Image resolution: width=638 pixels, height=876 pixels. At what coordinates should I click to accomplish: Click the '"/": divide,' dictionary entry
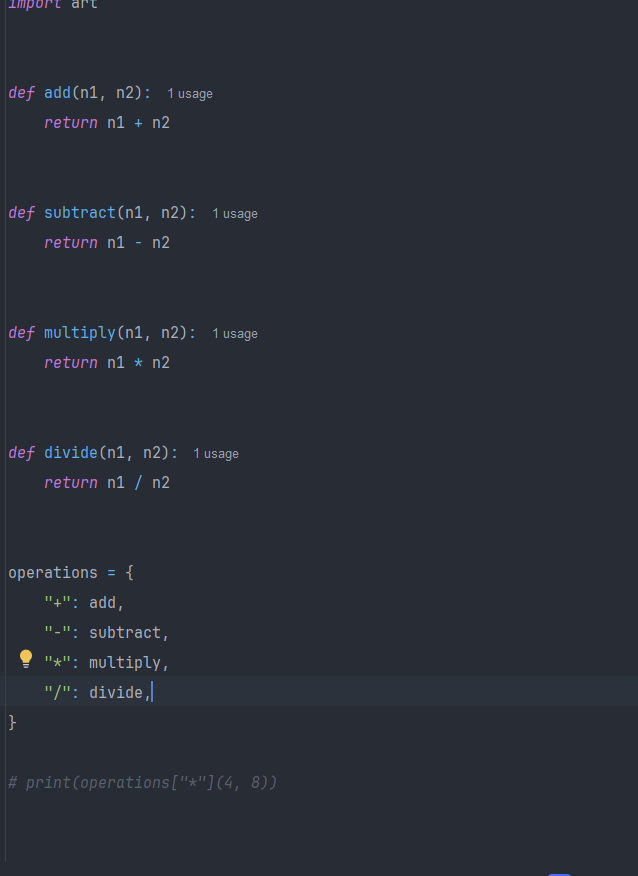point(97,693)
